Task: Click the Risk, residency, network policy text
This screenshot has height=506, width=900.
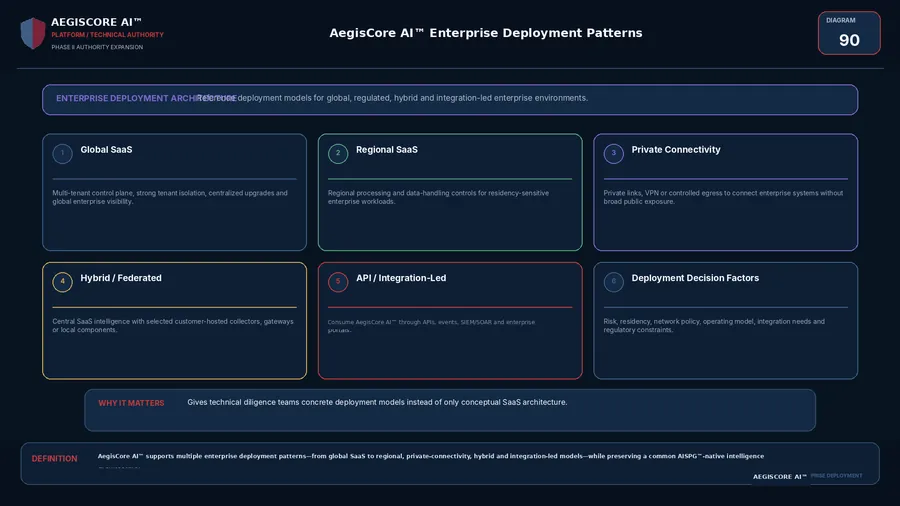Action: 714,325
